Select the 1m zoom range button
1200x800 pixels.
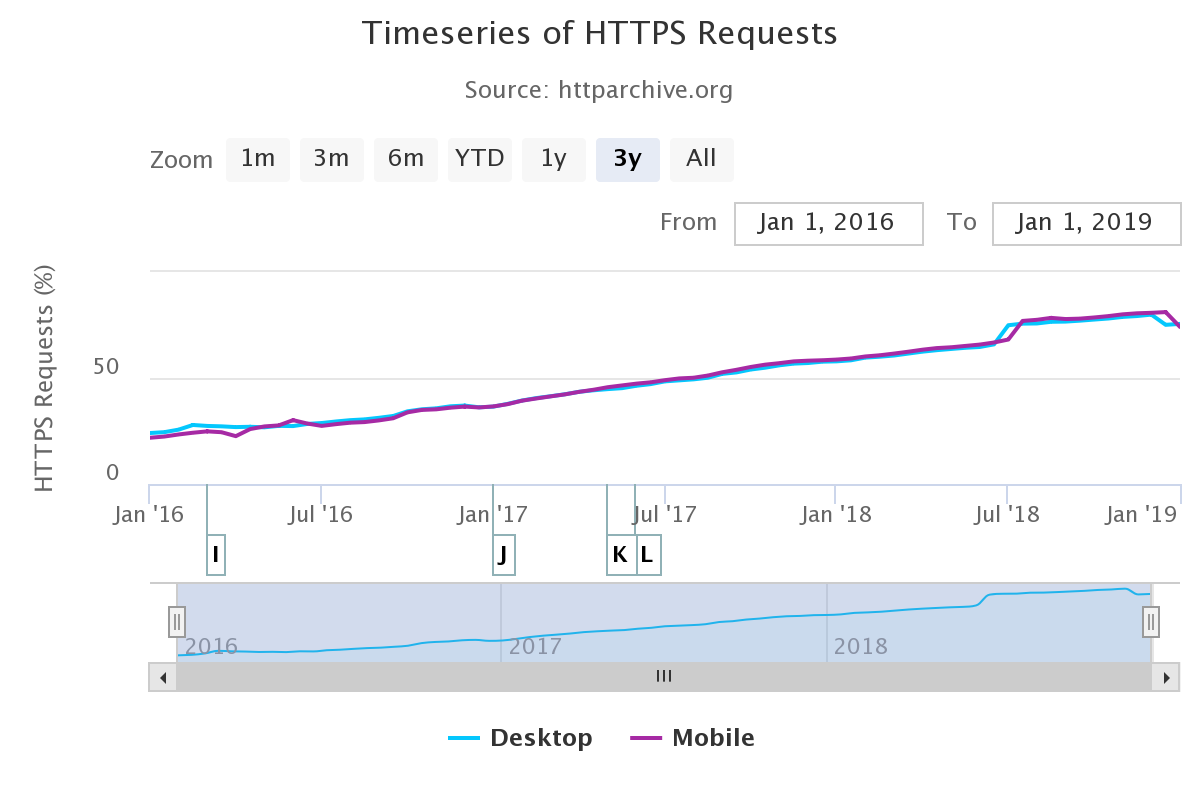coord(258,159)
